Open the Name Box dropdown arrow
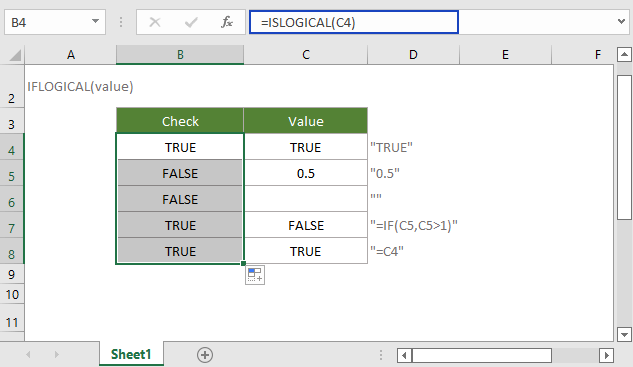Screen dimensions: 633x367 point(95,21)
